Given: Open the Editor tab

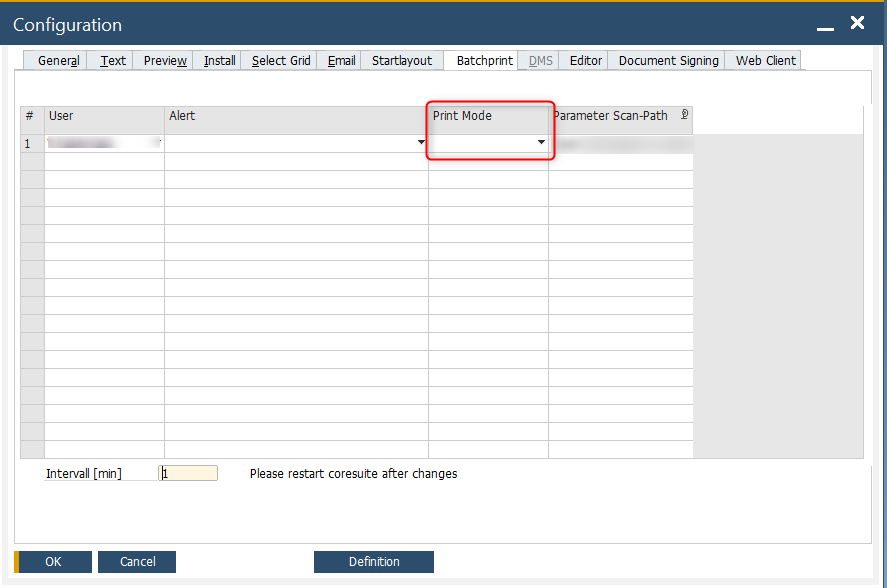Looking at the screenshot, I should pos(586,61).
